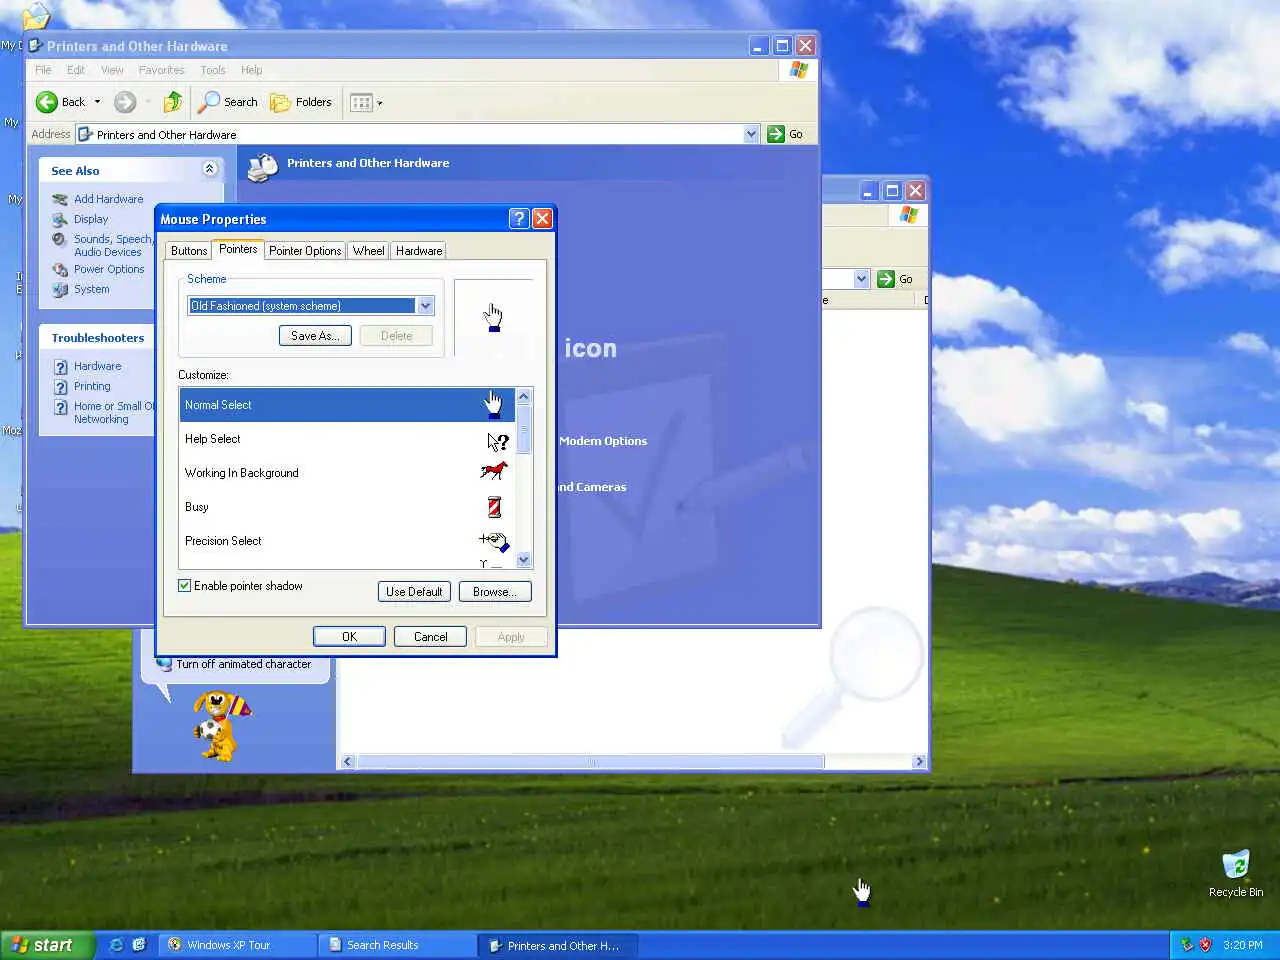Click the animated dog character
Screen dimensions: 1280x960
220,725
